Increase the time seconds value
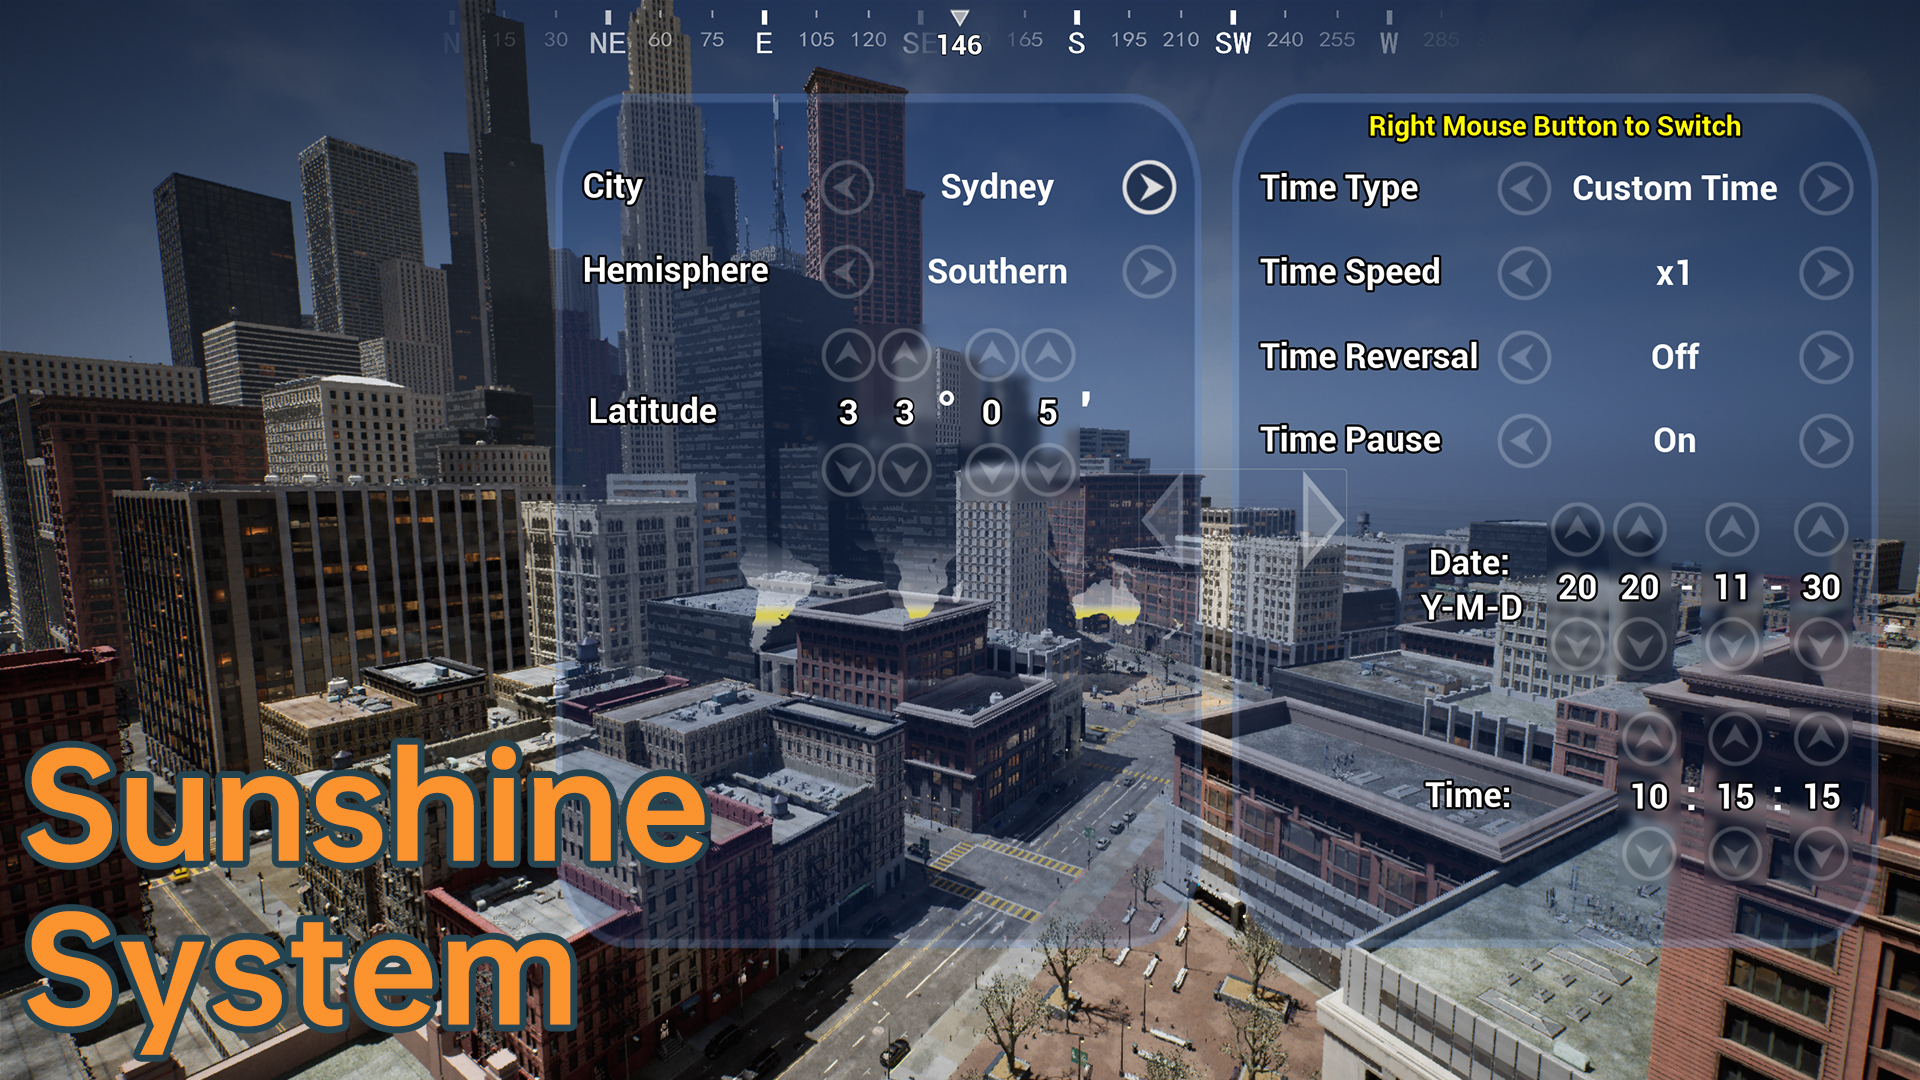The width and height of the screenshot is (1920, 1080). pyautogui.click(x=1821, y=739)
